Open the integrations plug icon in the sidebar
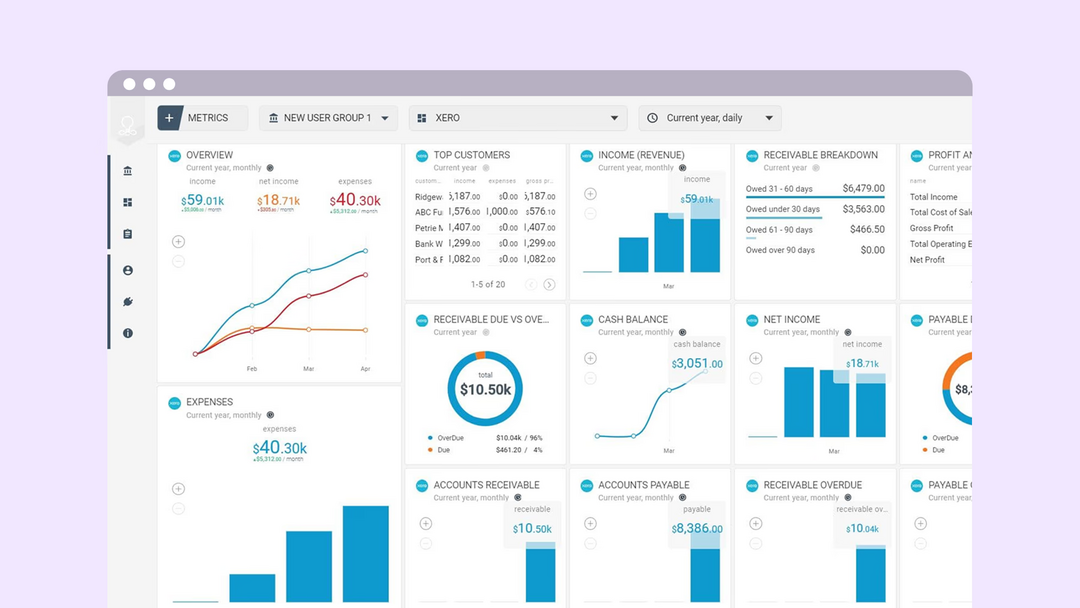 [x=127, y=301]
